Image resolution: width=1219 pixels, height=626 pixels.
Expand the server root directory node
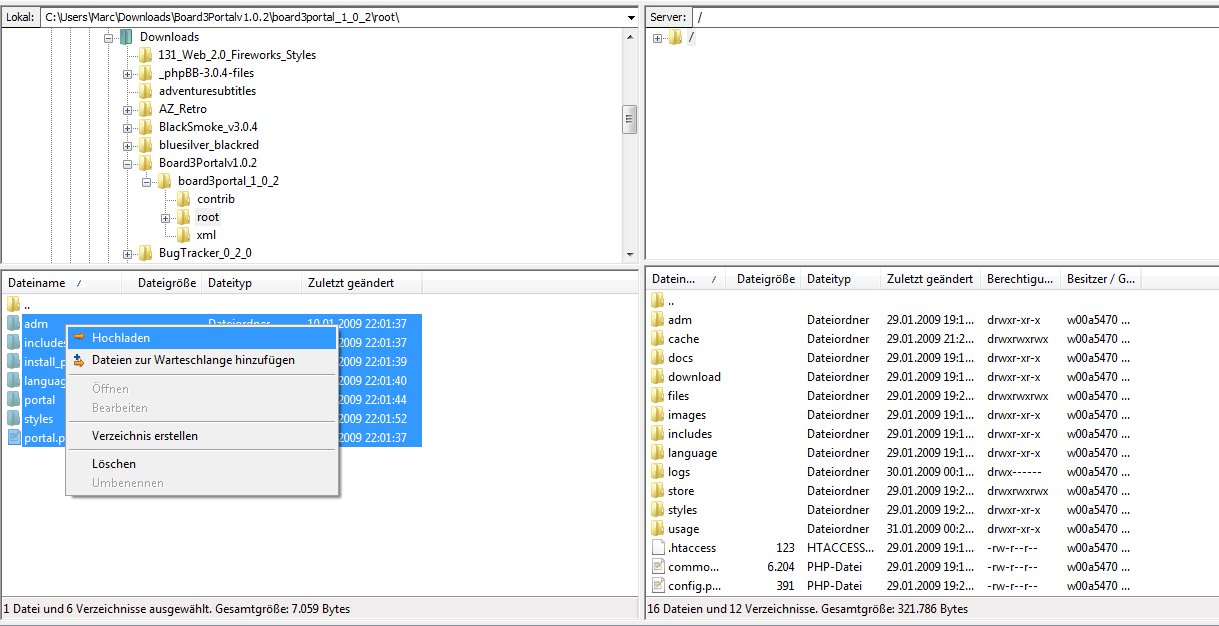[x=657, y=38]
